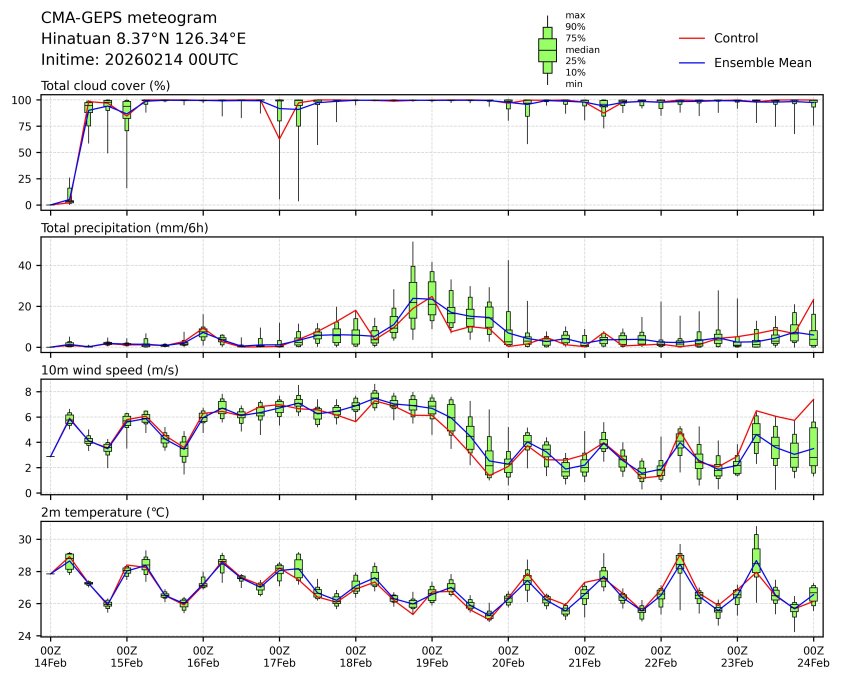The width and height of the screenshot is (841, 680).
Task: Click the tallest temperature box after 23Feb
Action: click(x=756, y=554)
